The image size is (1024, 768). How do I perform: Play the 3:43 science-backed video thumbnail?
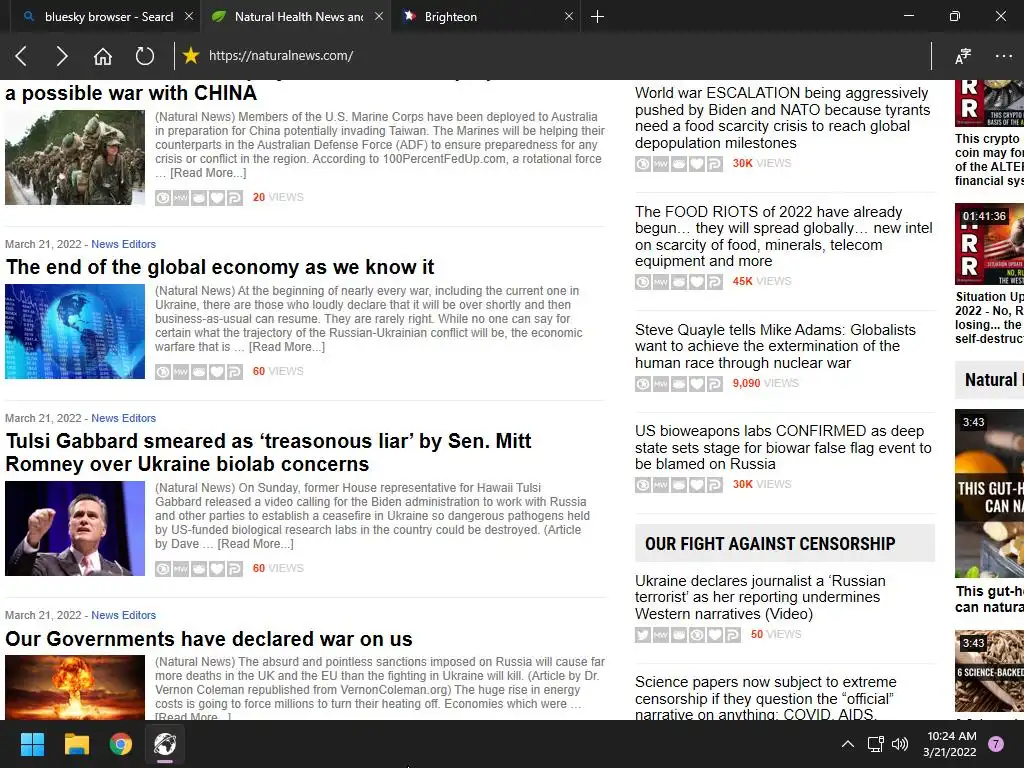tap(989, 671)
